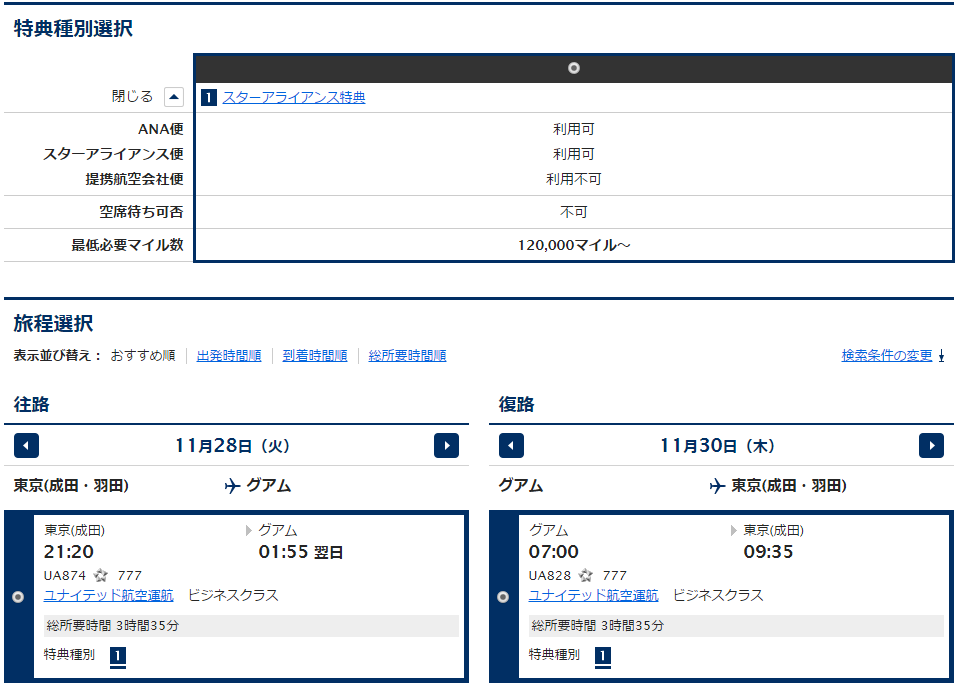
Task: Select the Star Alliance award type radio button
Action: click(x=574, y=68)
